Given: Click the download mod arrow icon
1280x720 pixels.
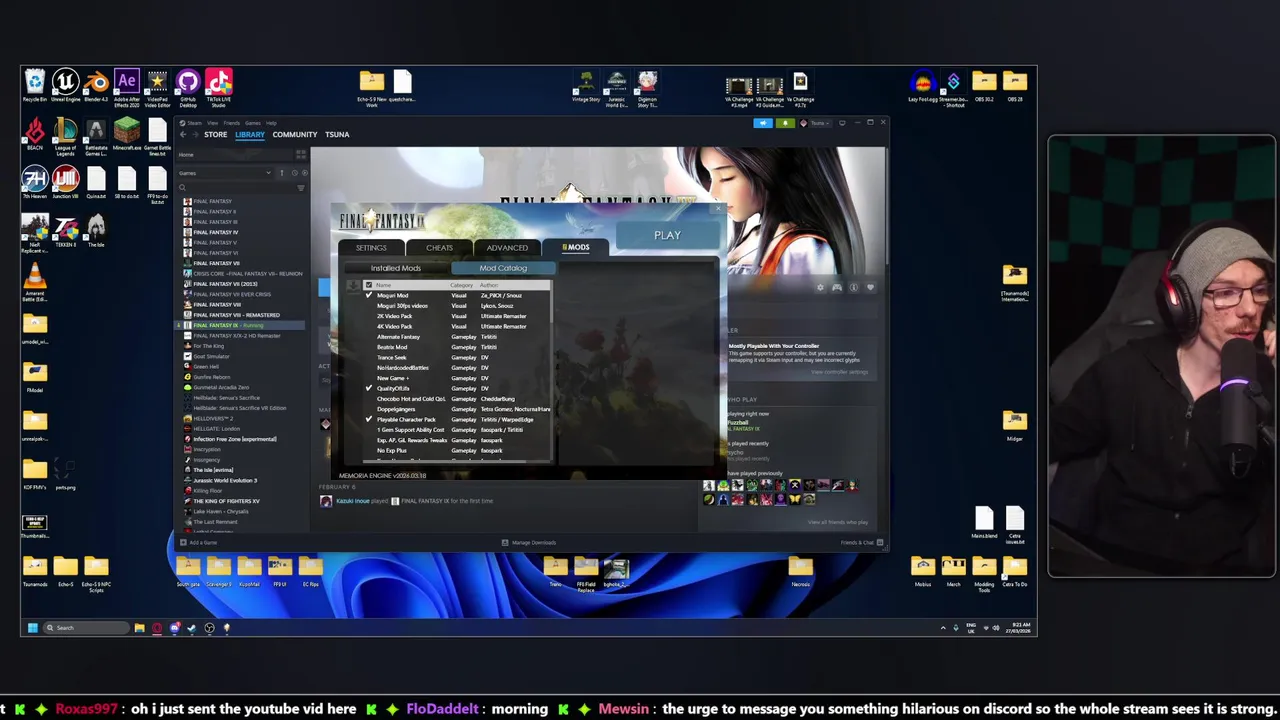Looking at the screenshot, I should click(x=353, y=286).
